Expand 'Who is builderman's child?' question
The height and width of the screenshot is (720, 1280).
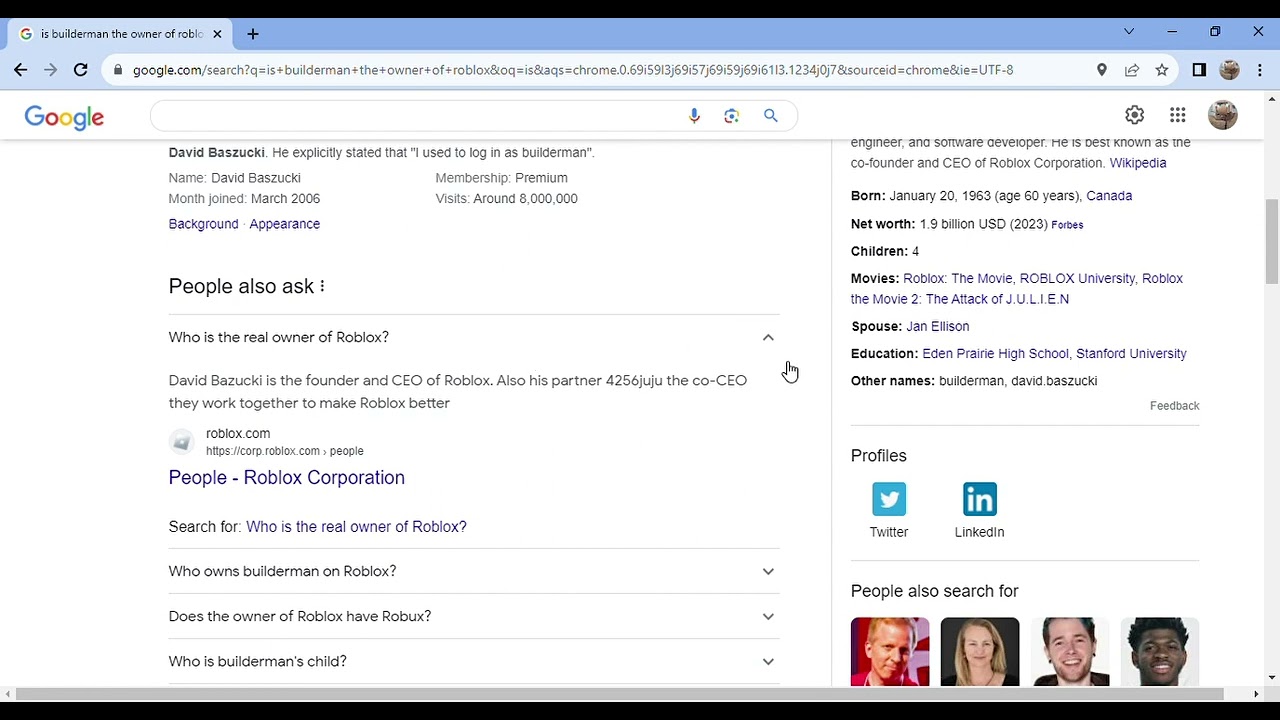tap(474, 661)
